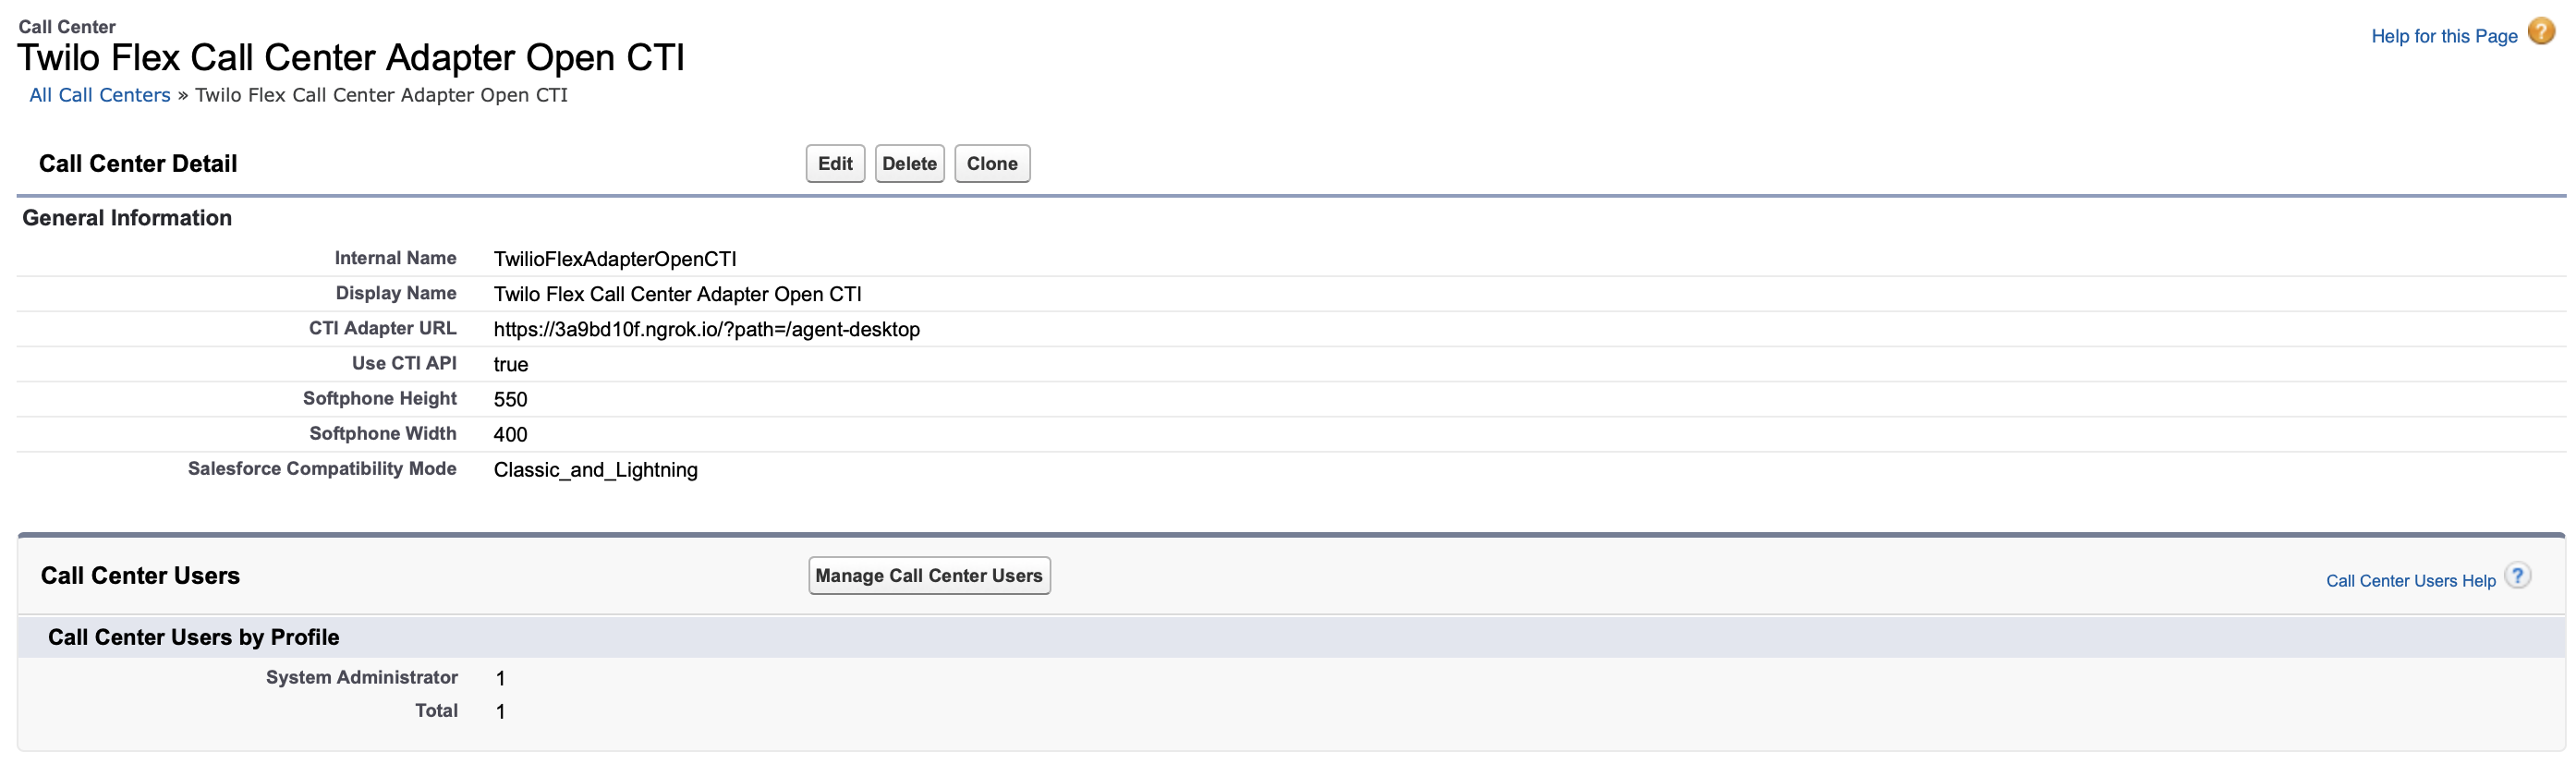The height and width of the screenshot is (776, 2576).
Task: Click the Call Center Users by Profile header
Action: click(x=193, y=637)
